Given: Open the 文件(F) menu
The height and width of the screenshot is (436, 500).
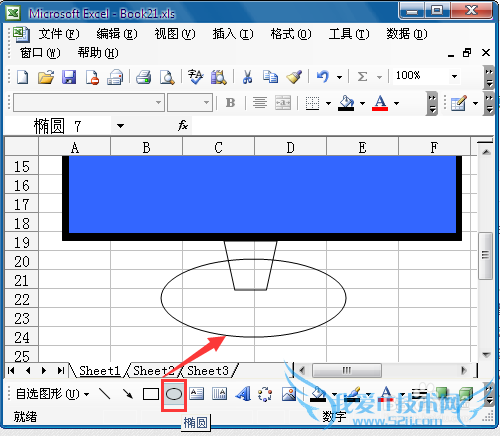Looking at the screenshot, I should click(x=59, y=34).
